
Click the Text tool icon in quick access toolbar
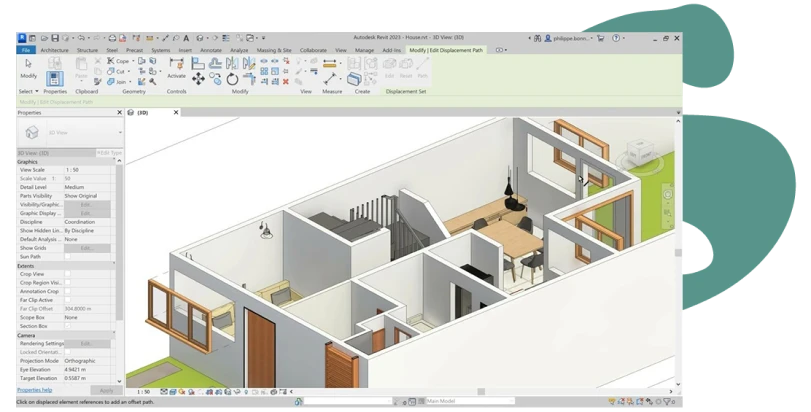(186, 38)
